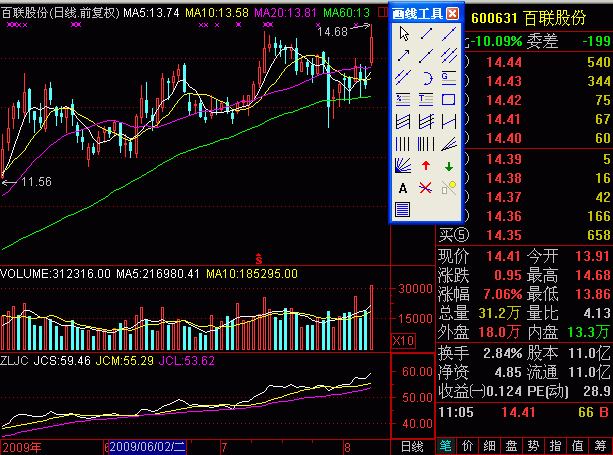This screenshot has height=455, width=613.
Task: Select the linear regression band tool
Action: click(x=403, y=122)
